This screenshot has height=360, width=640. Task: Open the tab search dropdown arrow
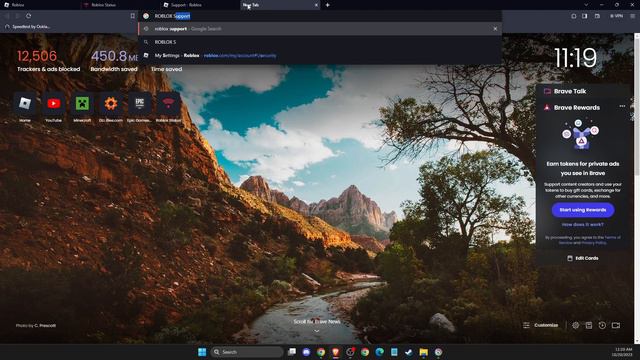click(586, 5)
